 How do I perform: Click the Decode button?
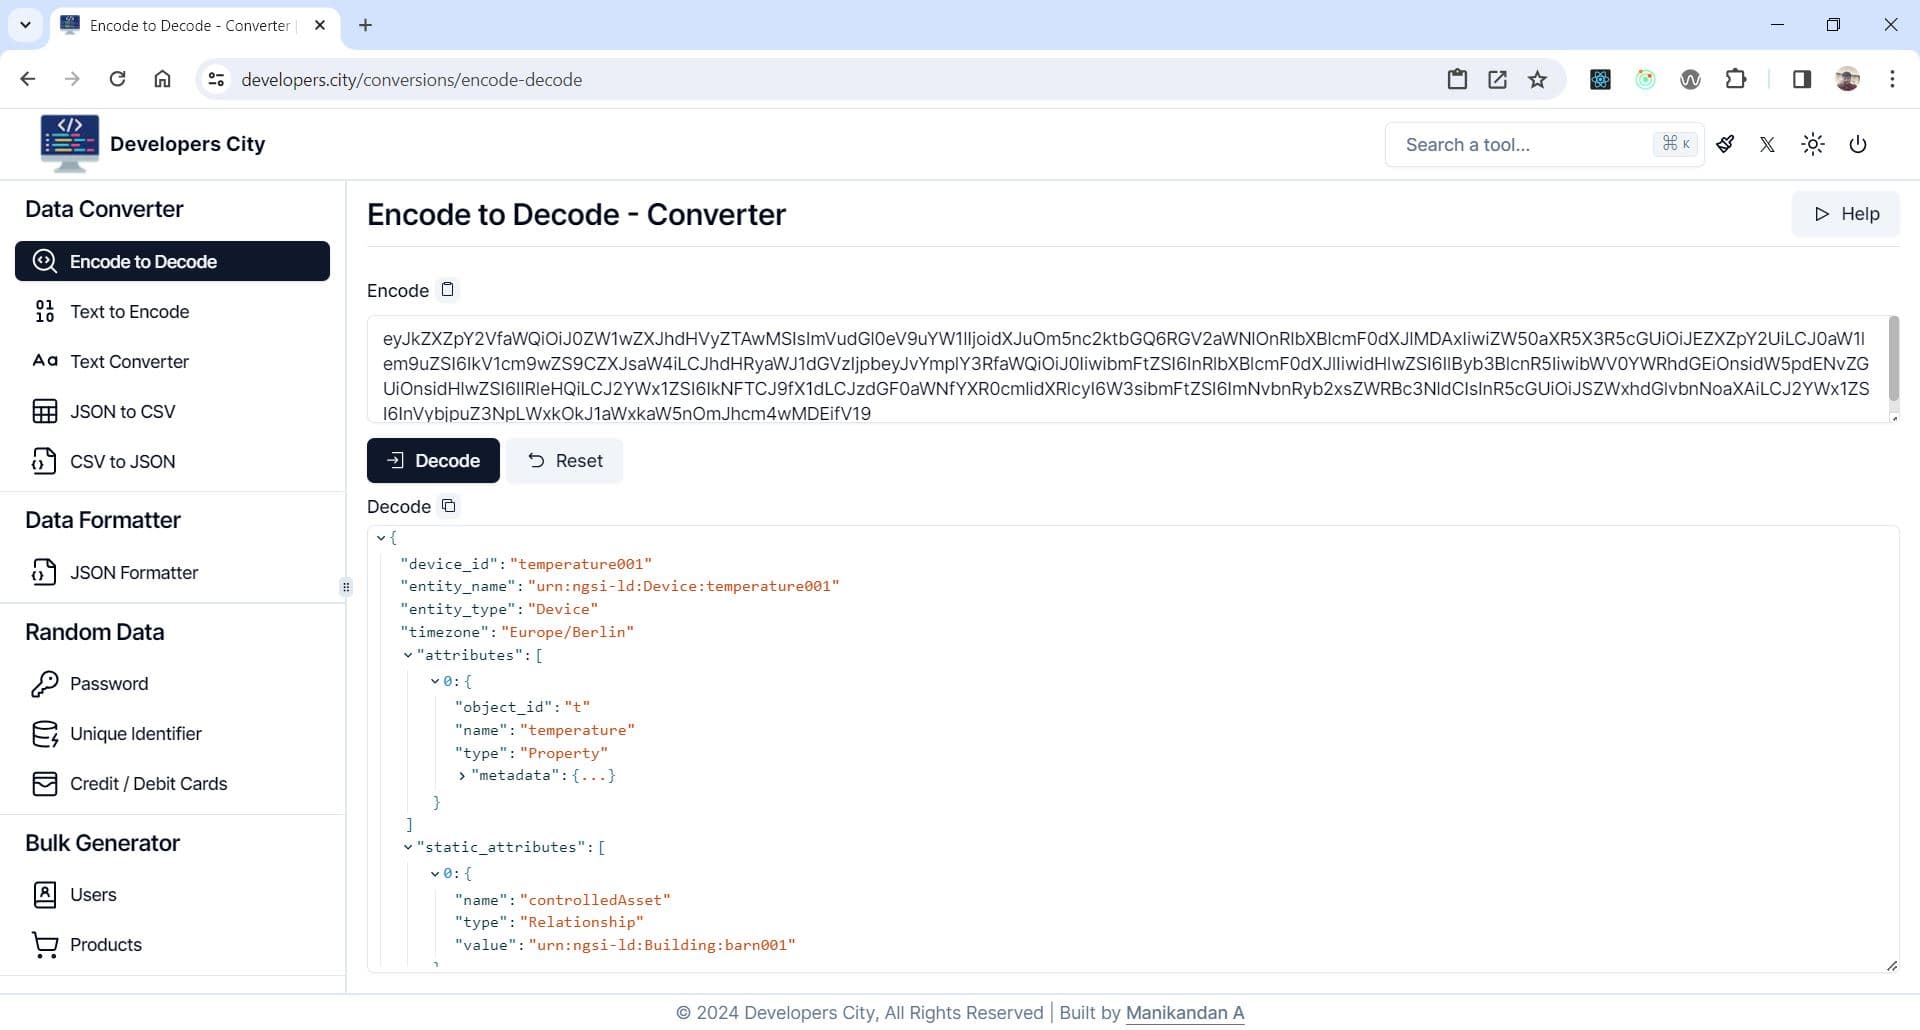[x=433, y=460]
